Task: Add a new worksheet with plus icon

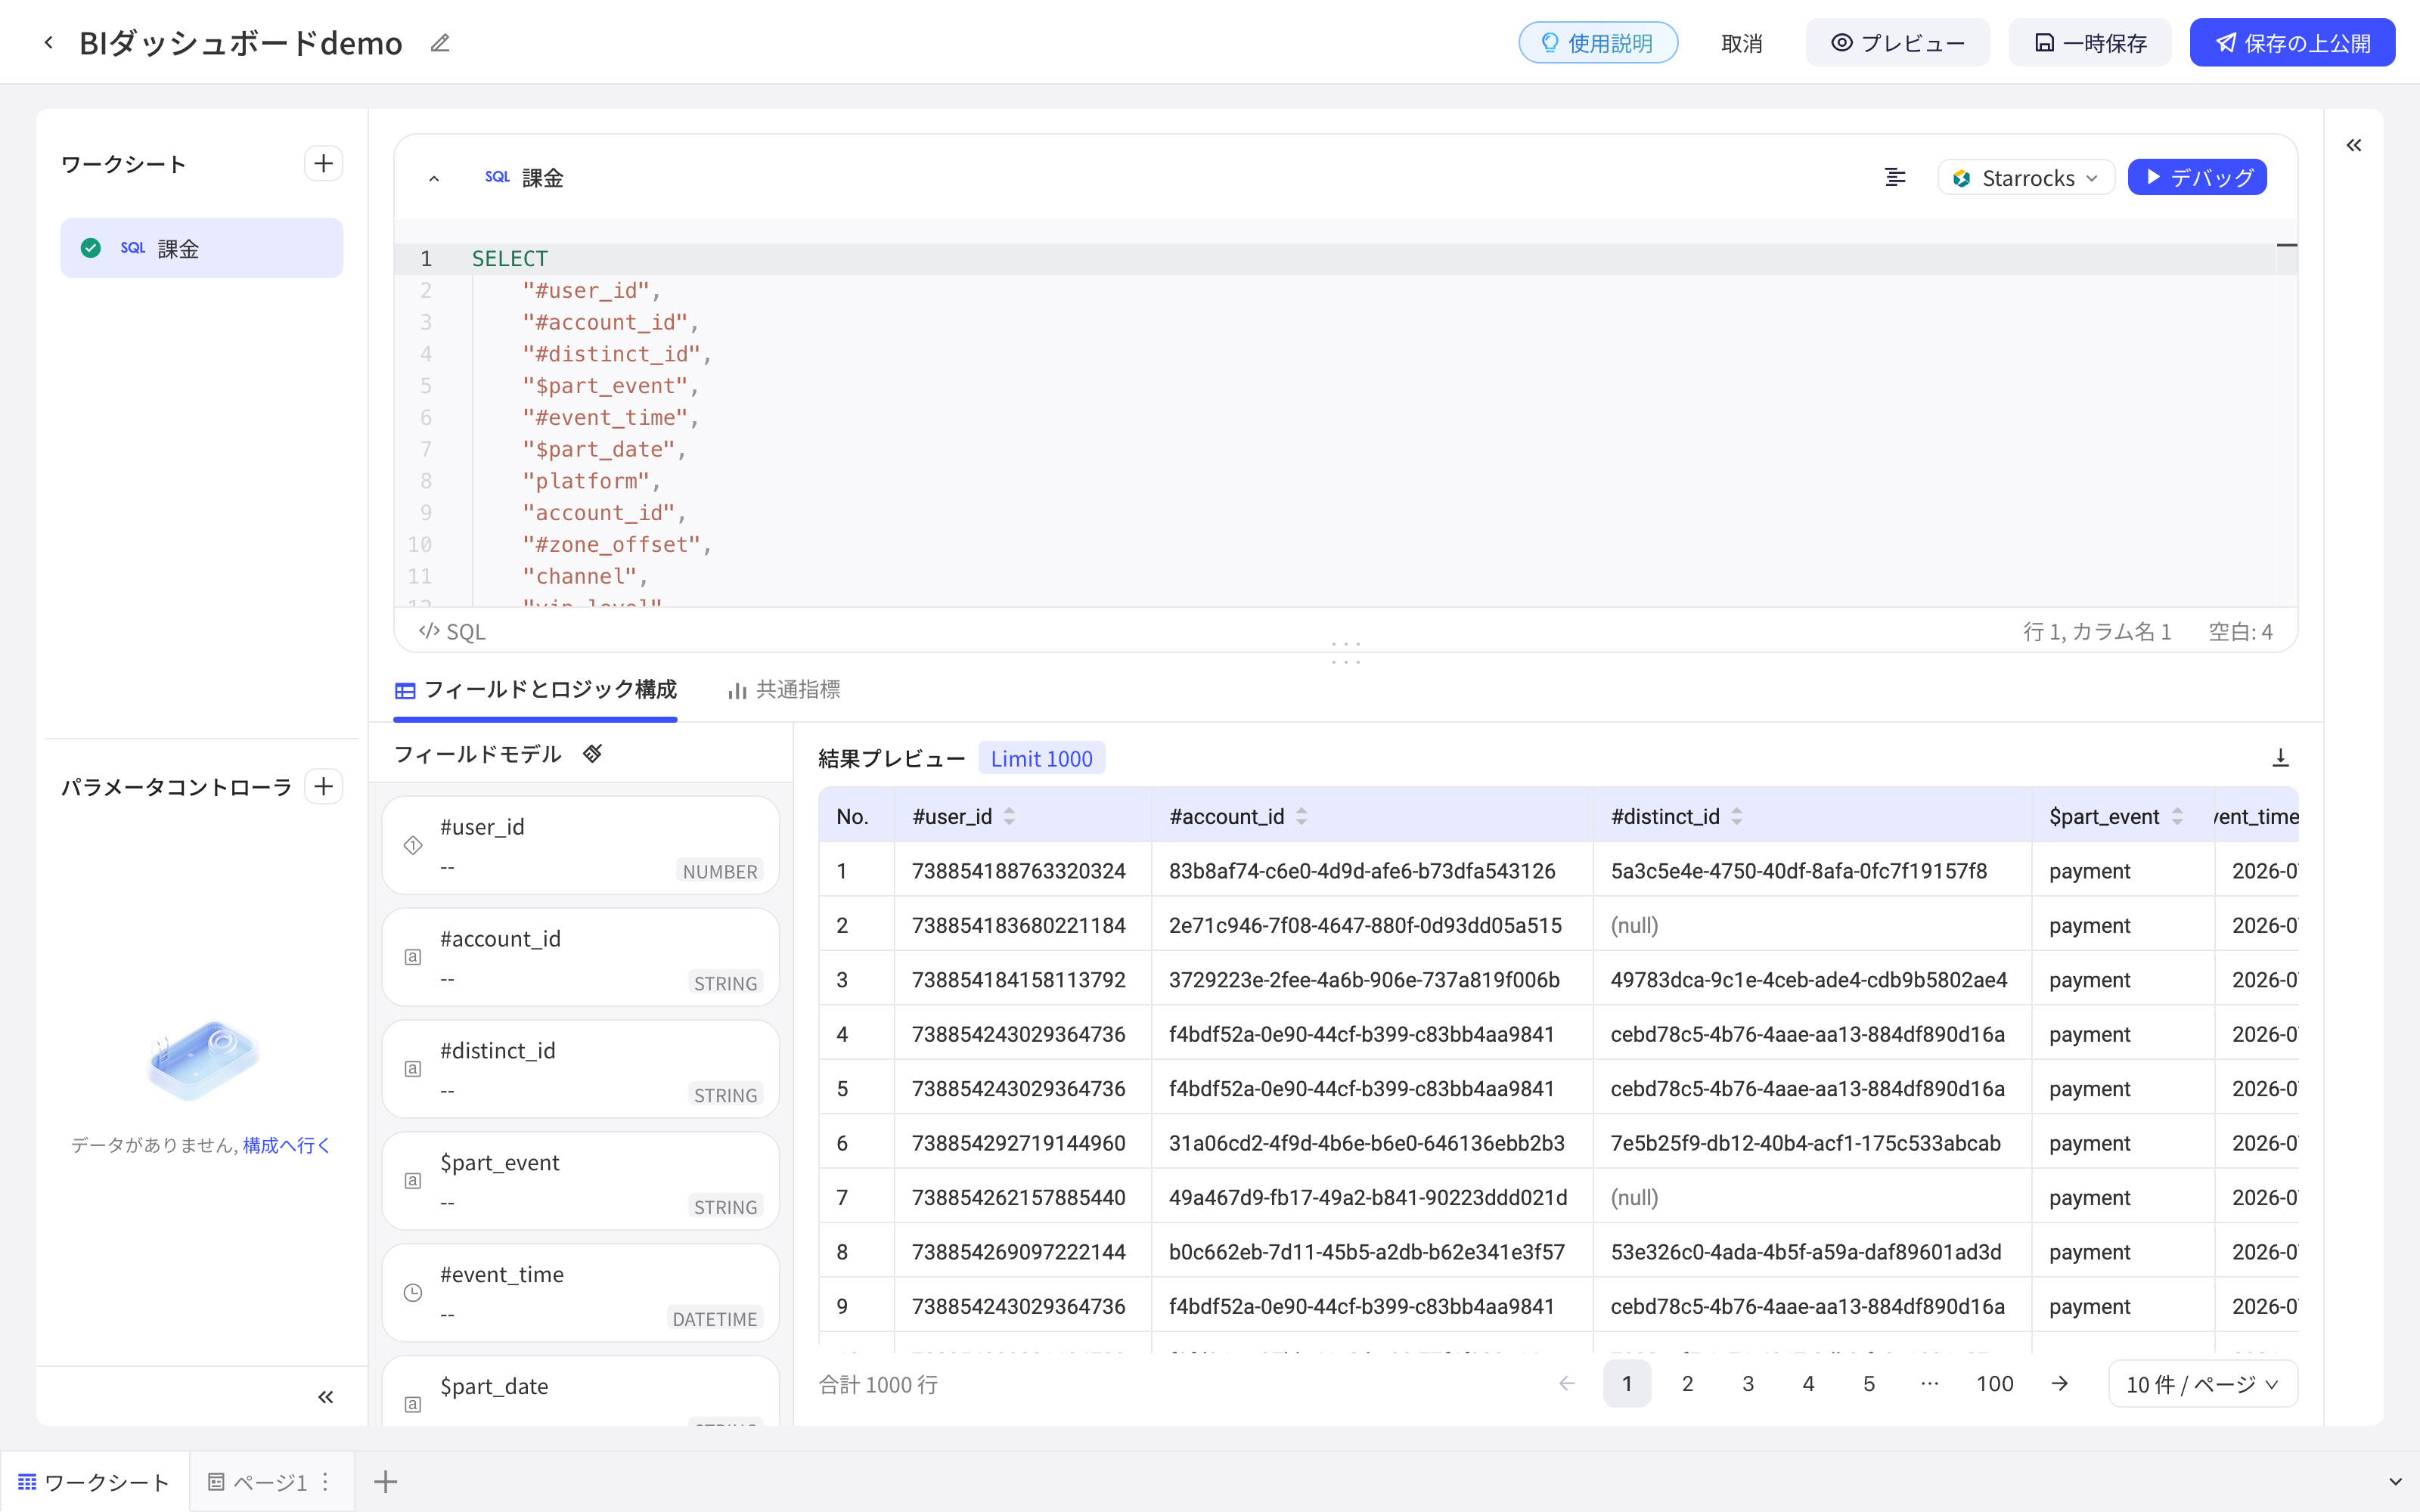Action: [323, 164]
